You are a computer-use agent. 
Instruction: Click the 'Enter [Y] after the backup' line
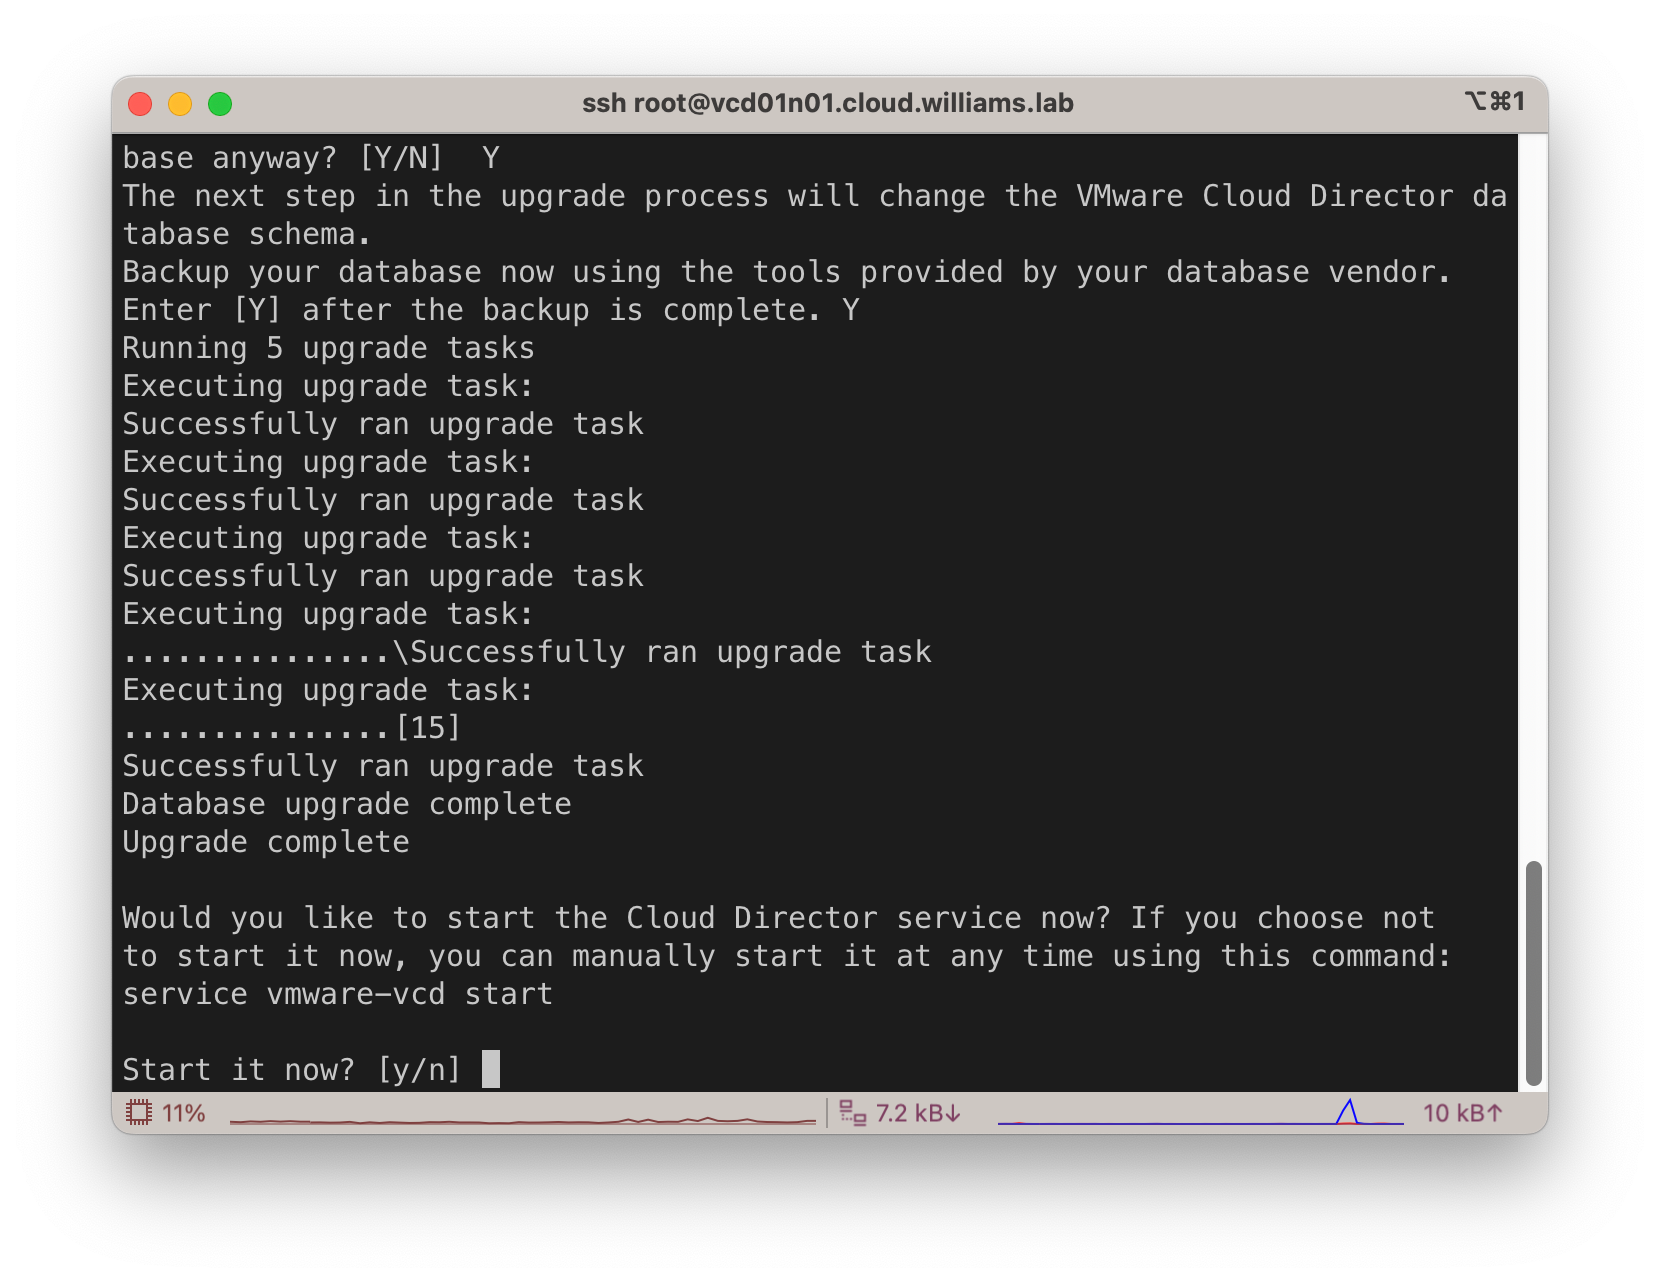click(x=490, y=310)
